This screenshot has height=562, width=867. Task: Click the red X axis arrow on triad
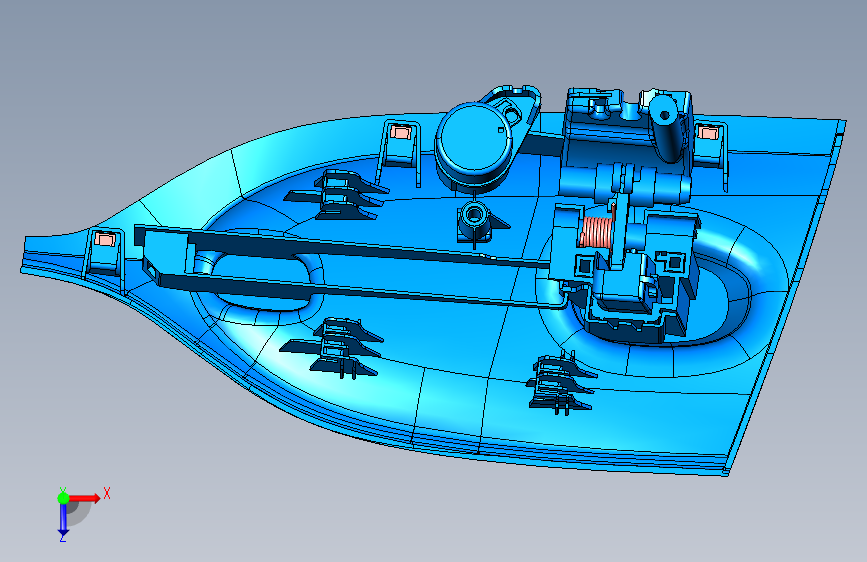click(x=84, y=498)
